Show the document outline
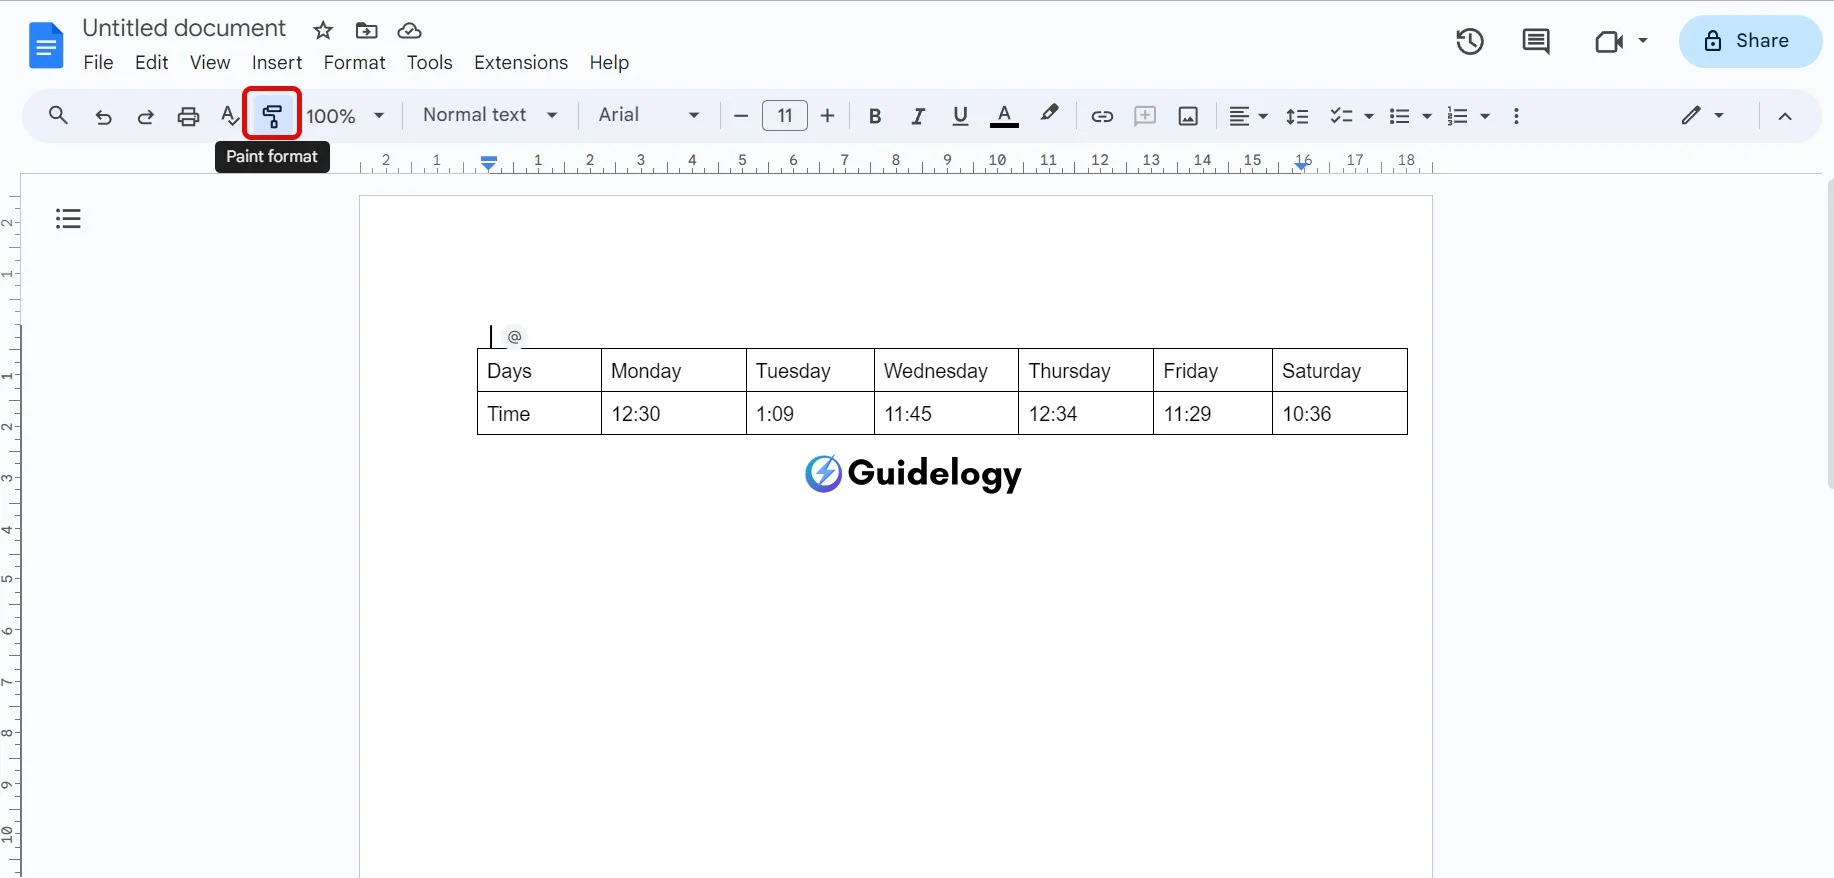This screenshot has width=1834, height=878. point(68,218)
